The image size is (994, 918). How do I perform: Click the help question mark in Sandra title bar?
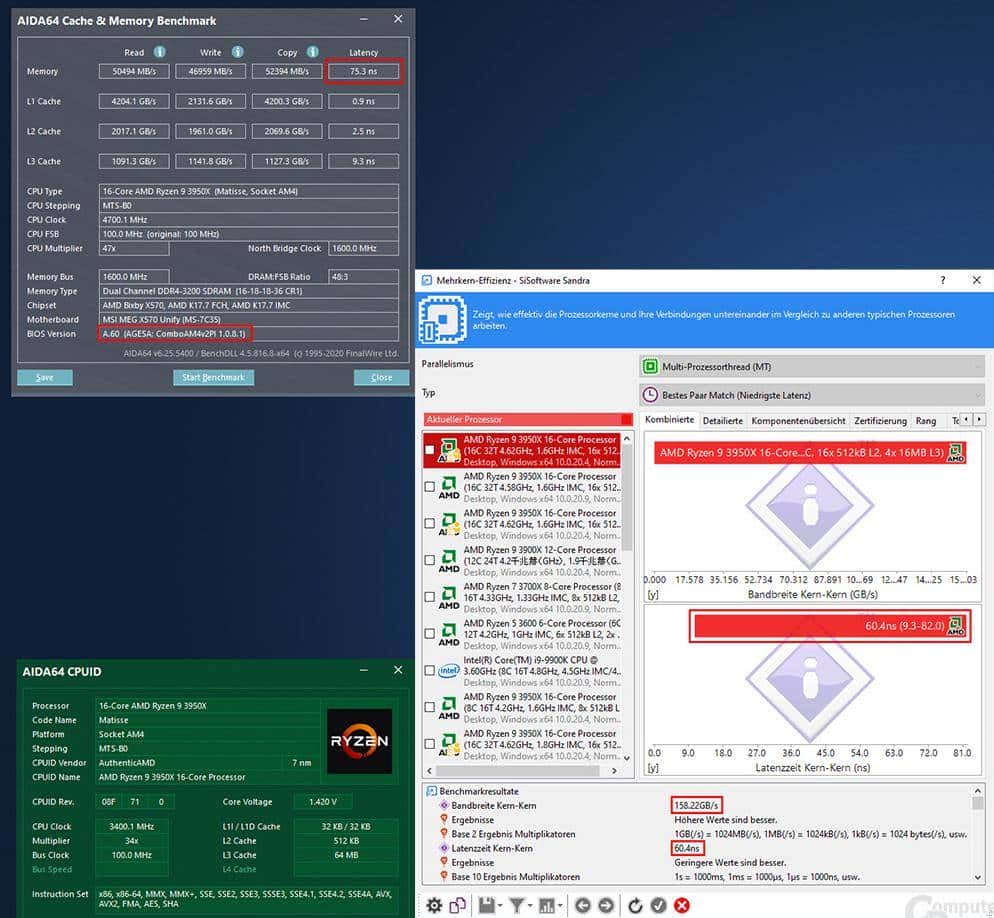point(943,280)
